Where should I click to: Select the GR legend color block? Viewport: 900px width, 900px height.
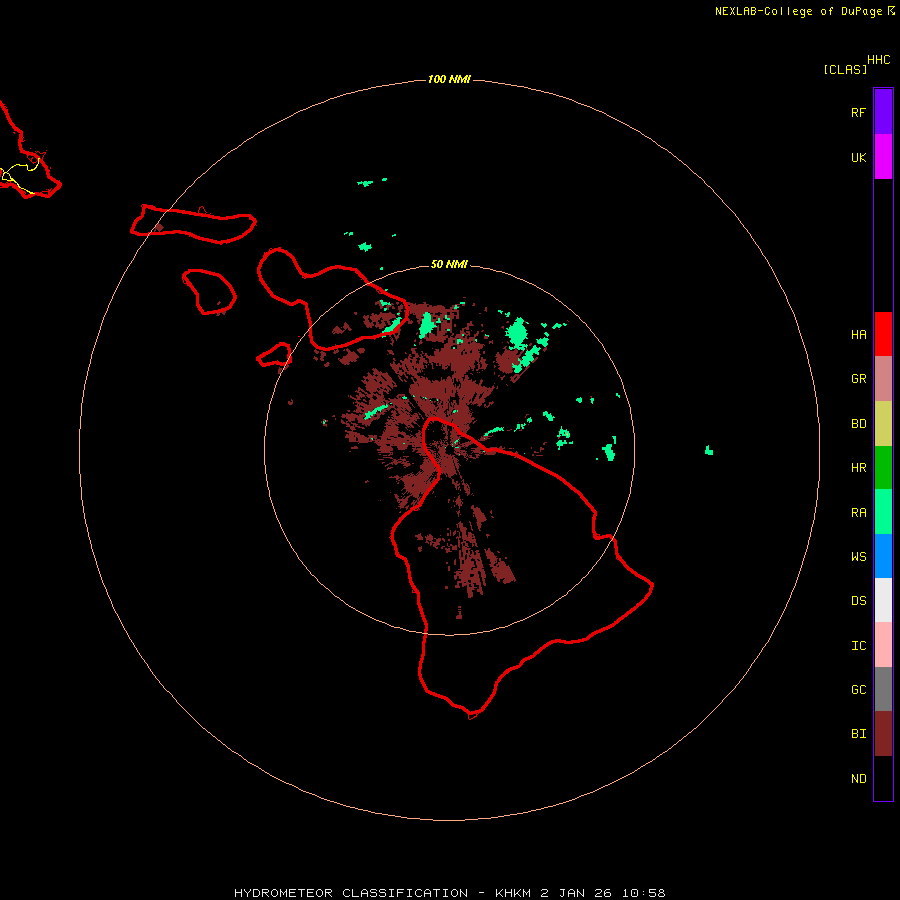coord(883,379)
